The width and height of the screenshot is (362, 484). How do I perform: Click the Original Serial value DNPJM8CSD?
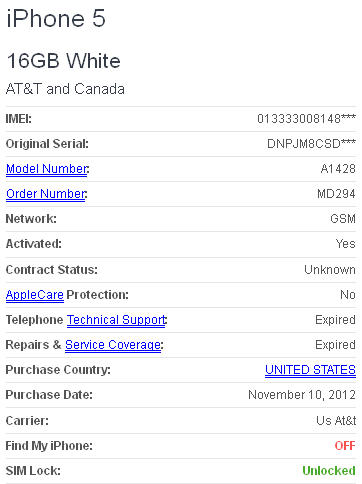(x=311, y=144)
